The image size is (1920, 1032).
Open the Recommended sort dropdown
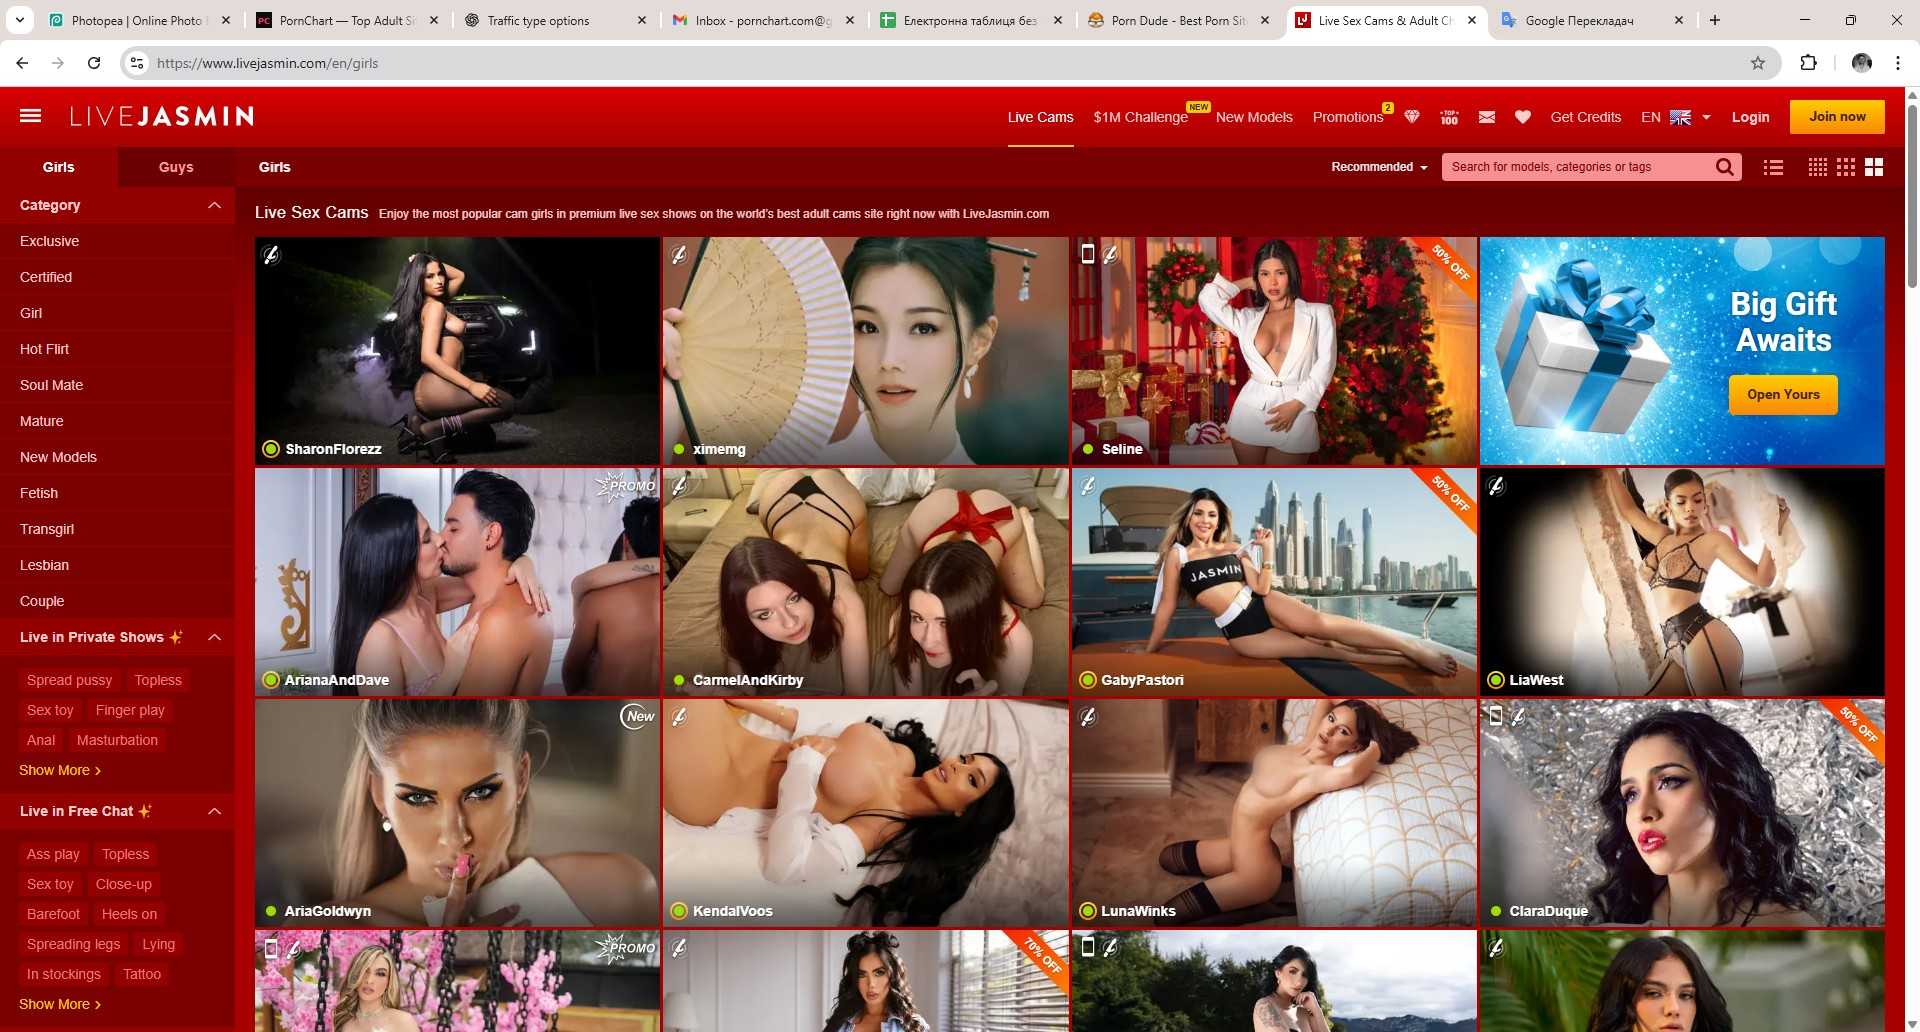[x=1378, y=167]
